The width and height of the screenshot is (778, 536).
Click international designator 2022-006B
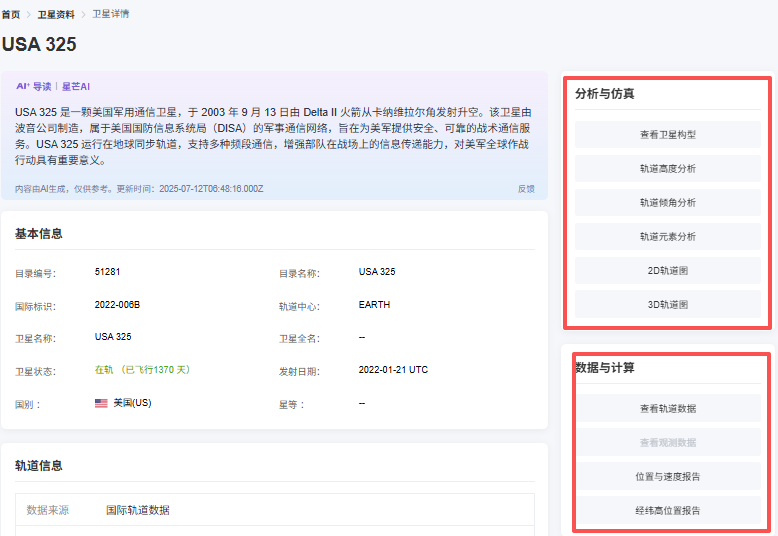coord(117,305)
